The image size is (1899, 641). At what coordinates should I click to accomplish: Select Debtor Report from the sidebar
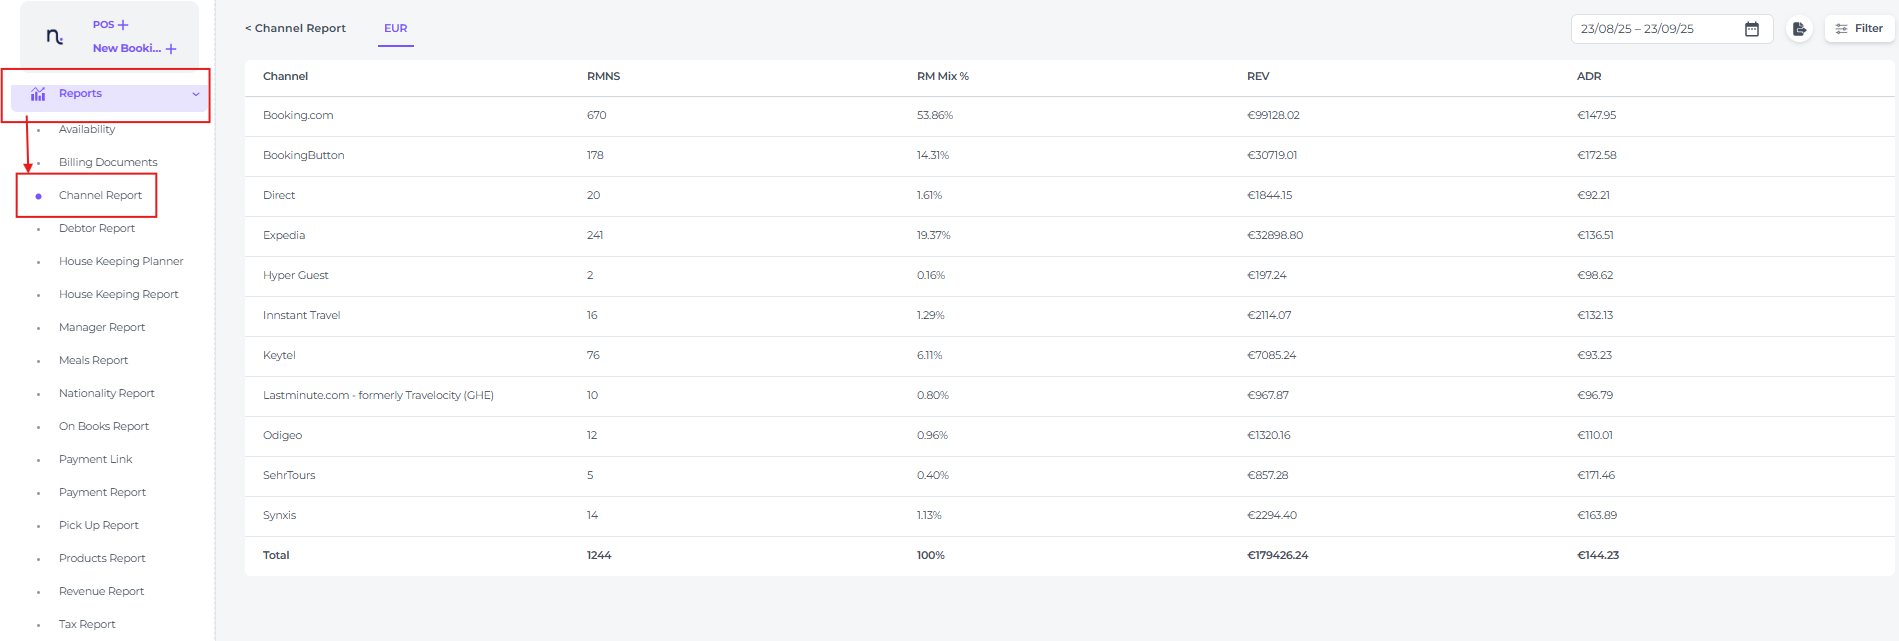click(x=97, y=228)
